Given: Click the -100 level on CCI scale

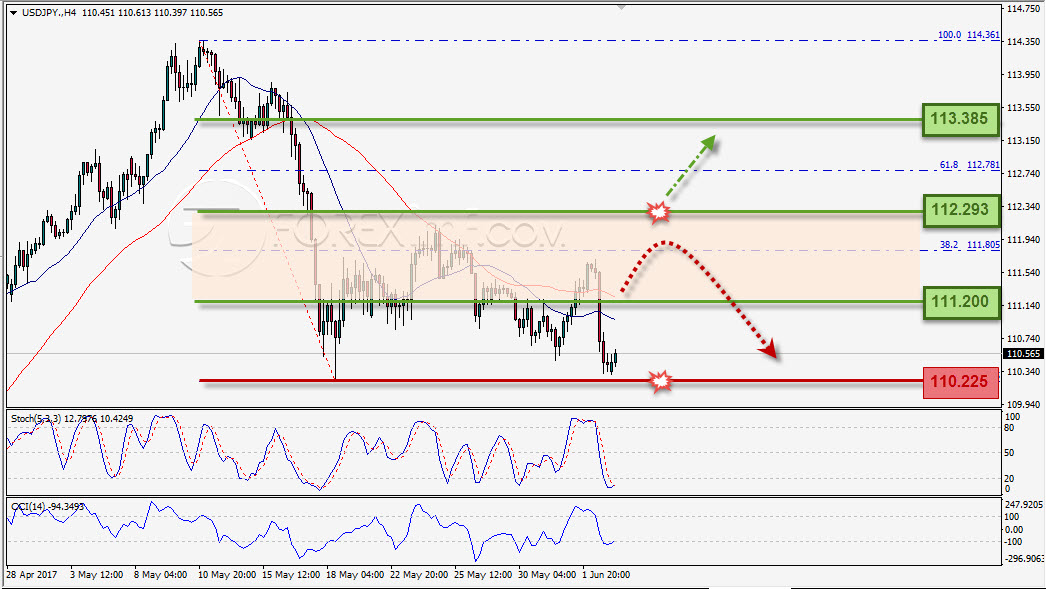Looking at the screenshot, I should (1012, 542).
